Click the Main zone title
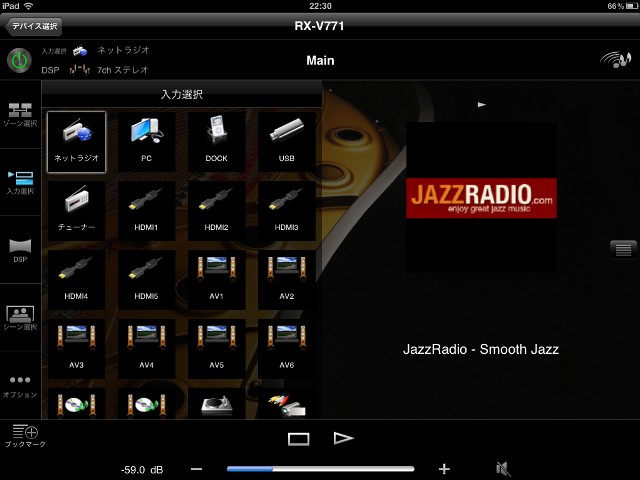 pos(320,61)
